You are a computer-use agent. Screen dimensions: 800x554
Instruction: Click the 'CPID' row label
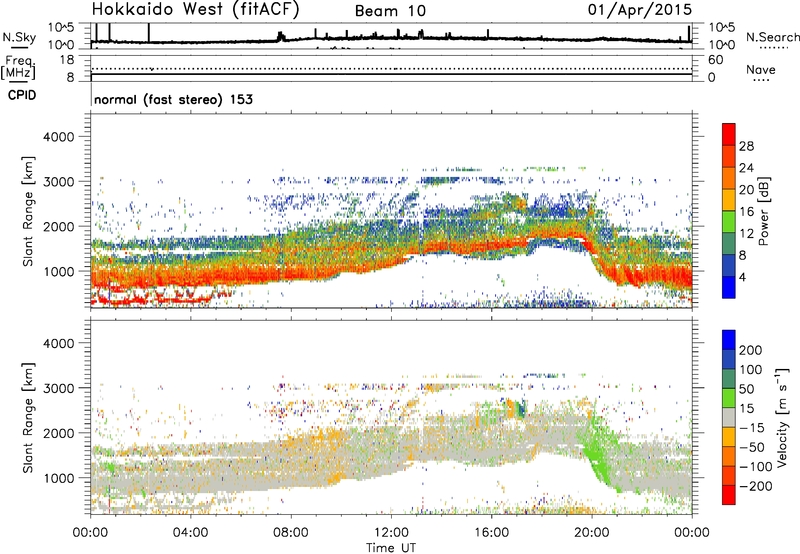click(22, 95)
